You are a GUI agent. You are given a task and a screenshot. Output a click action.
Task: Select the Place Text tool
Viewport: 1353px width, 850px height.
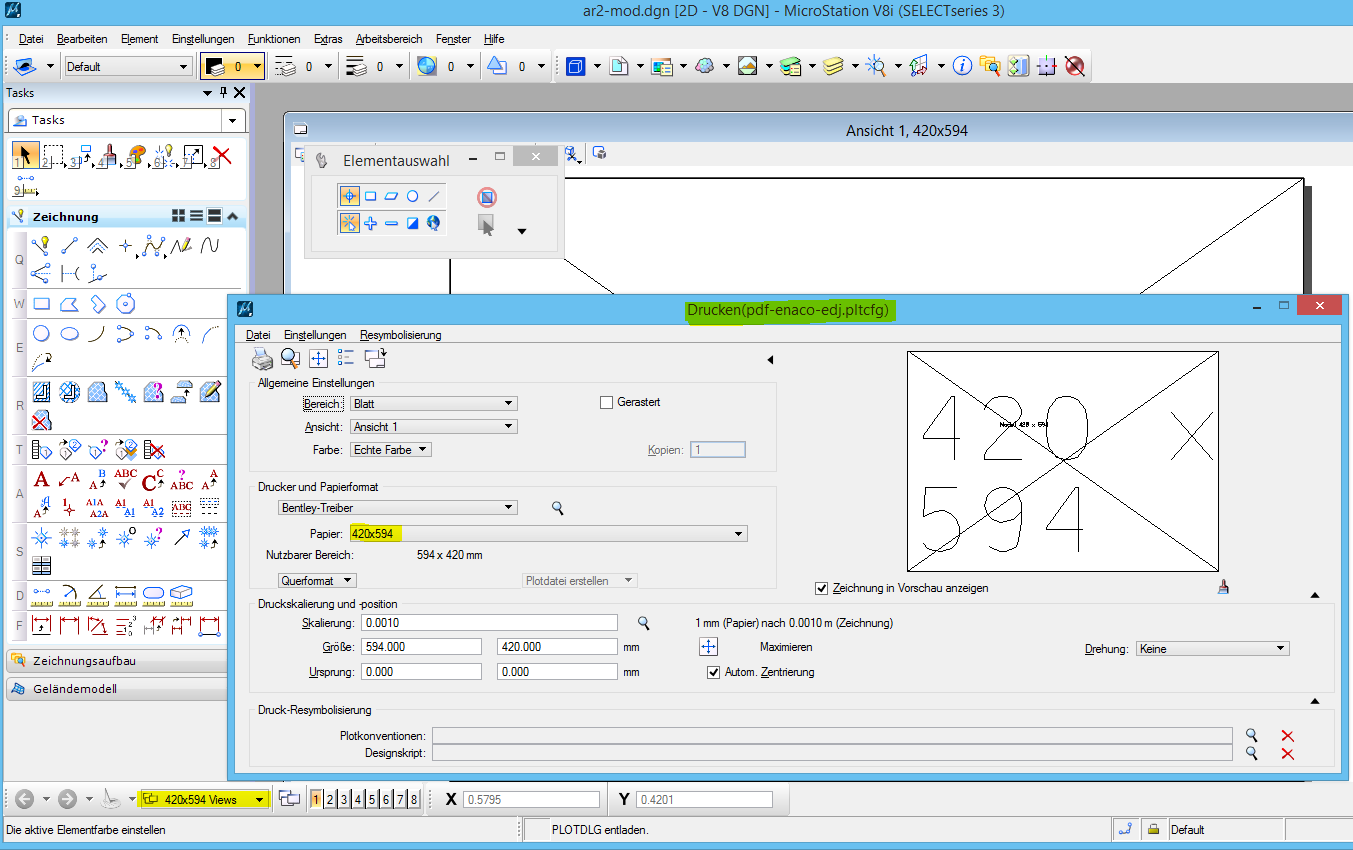[x=41, y=480]
